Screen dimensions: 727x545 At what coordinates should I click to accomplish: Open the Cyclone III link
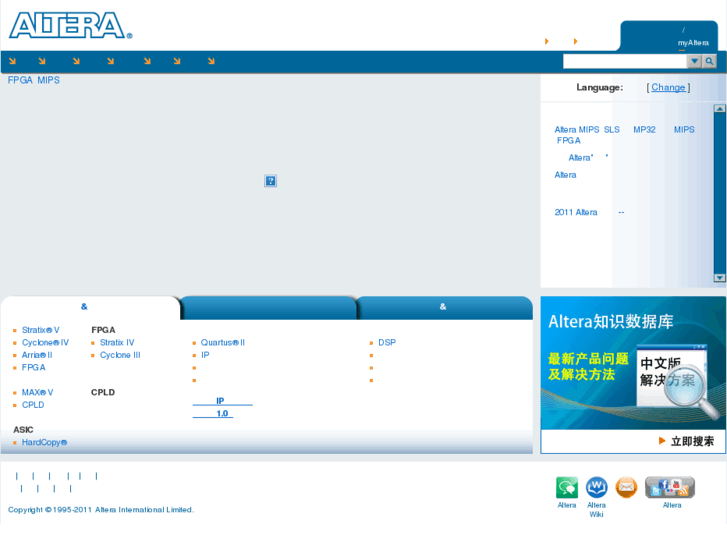[x=120, y=355]
